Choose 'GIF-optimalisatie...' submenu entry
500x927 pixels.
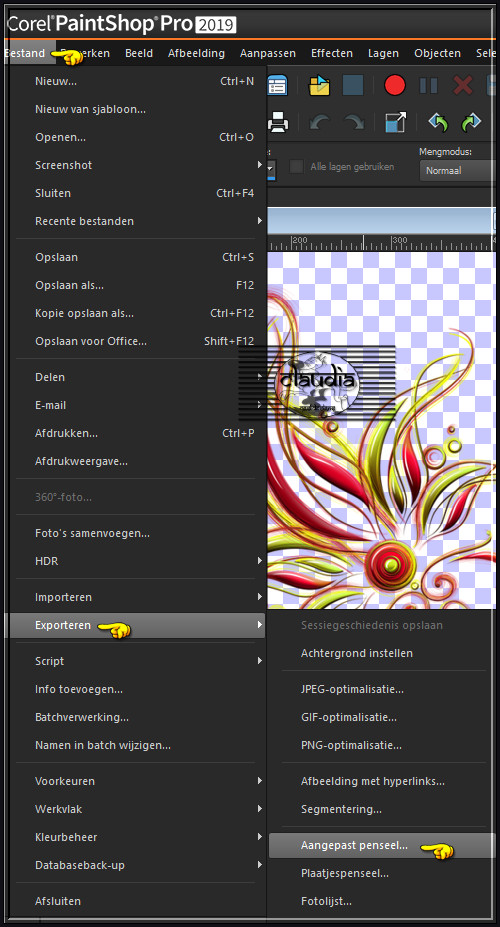click(x=382, y=717)
